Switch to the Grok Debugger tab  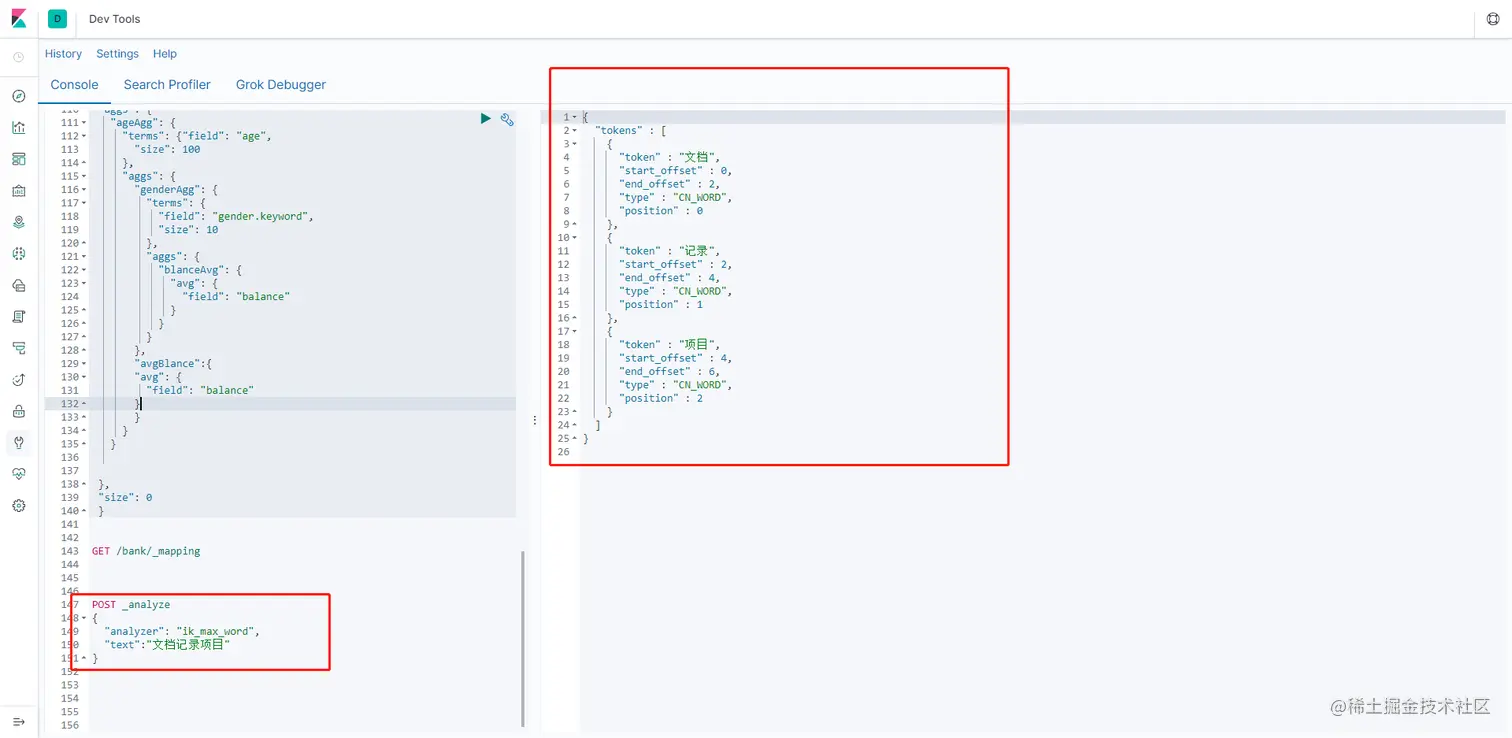[x=281, y=85]
